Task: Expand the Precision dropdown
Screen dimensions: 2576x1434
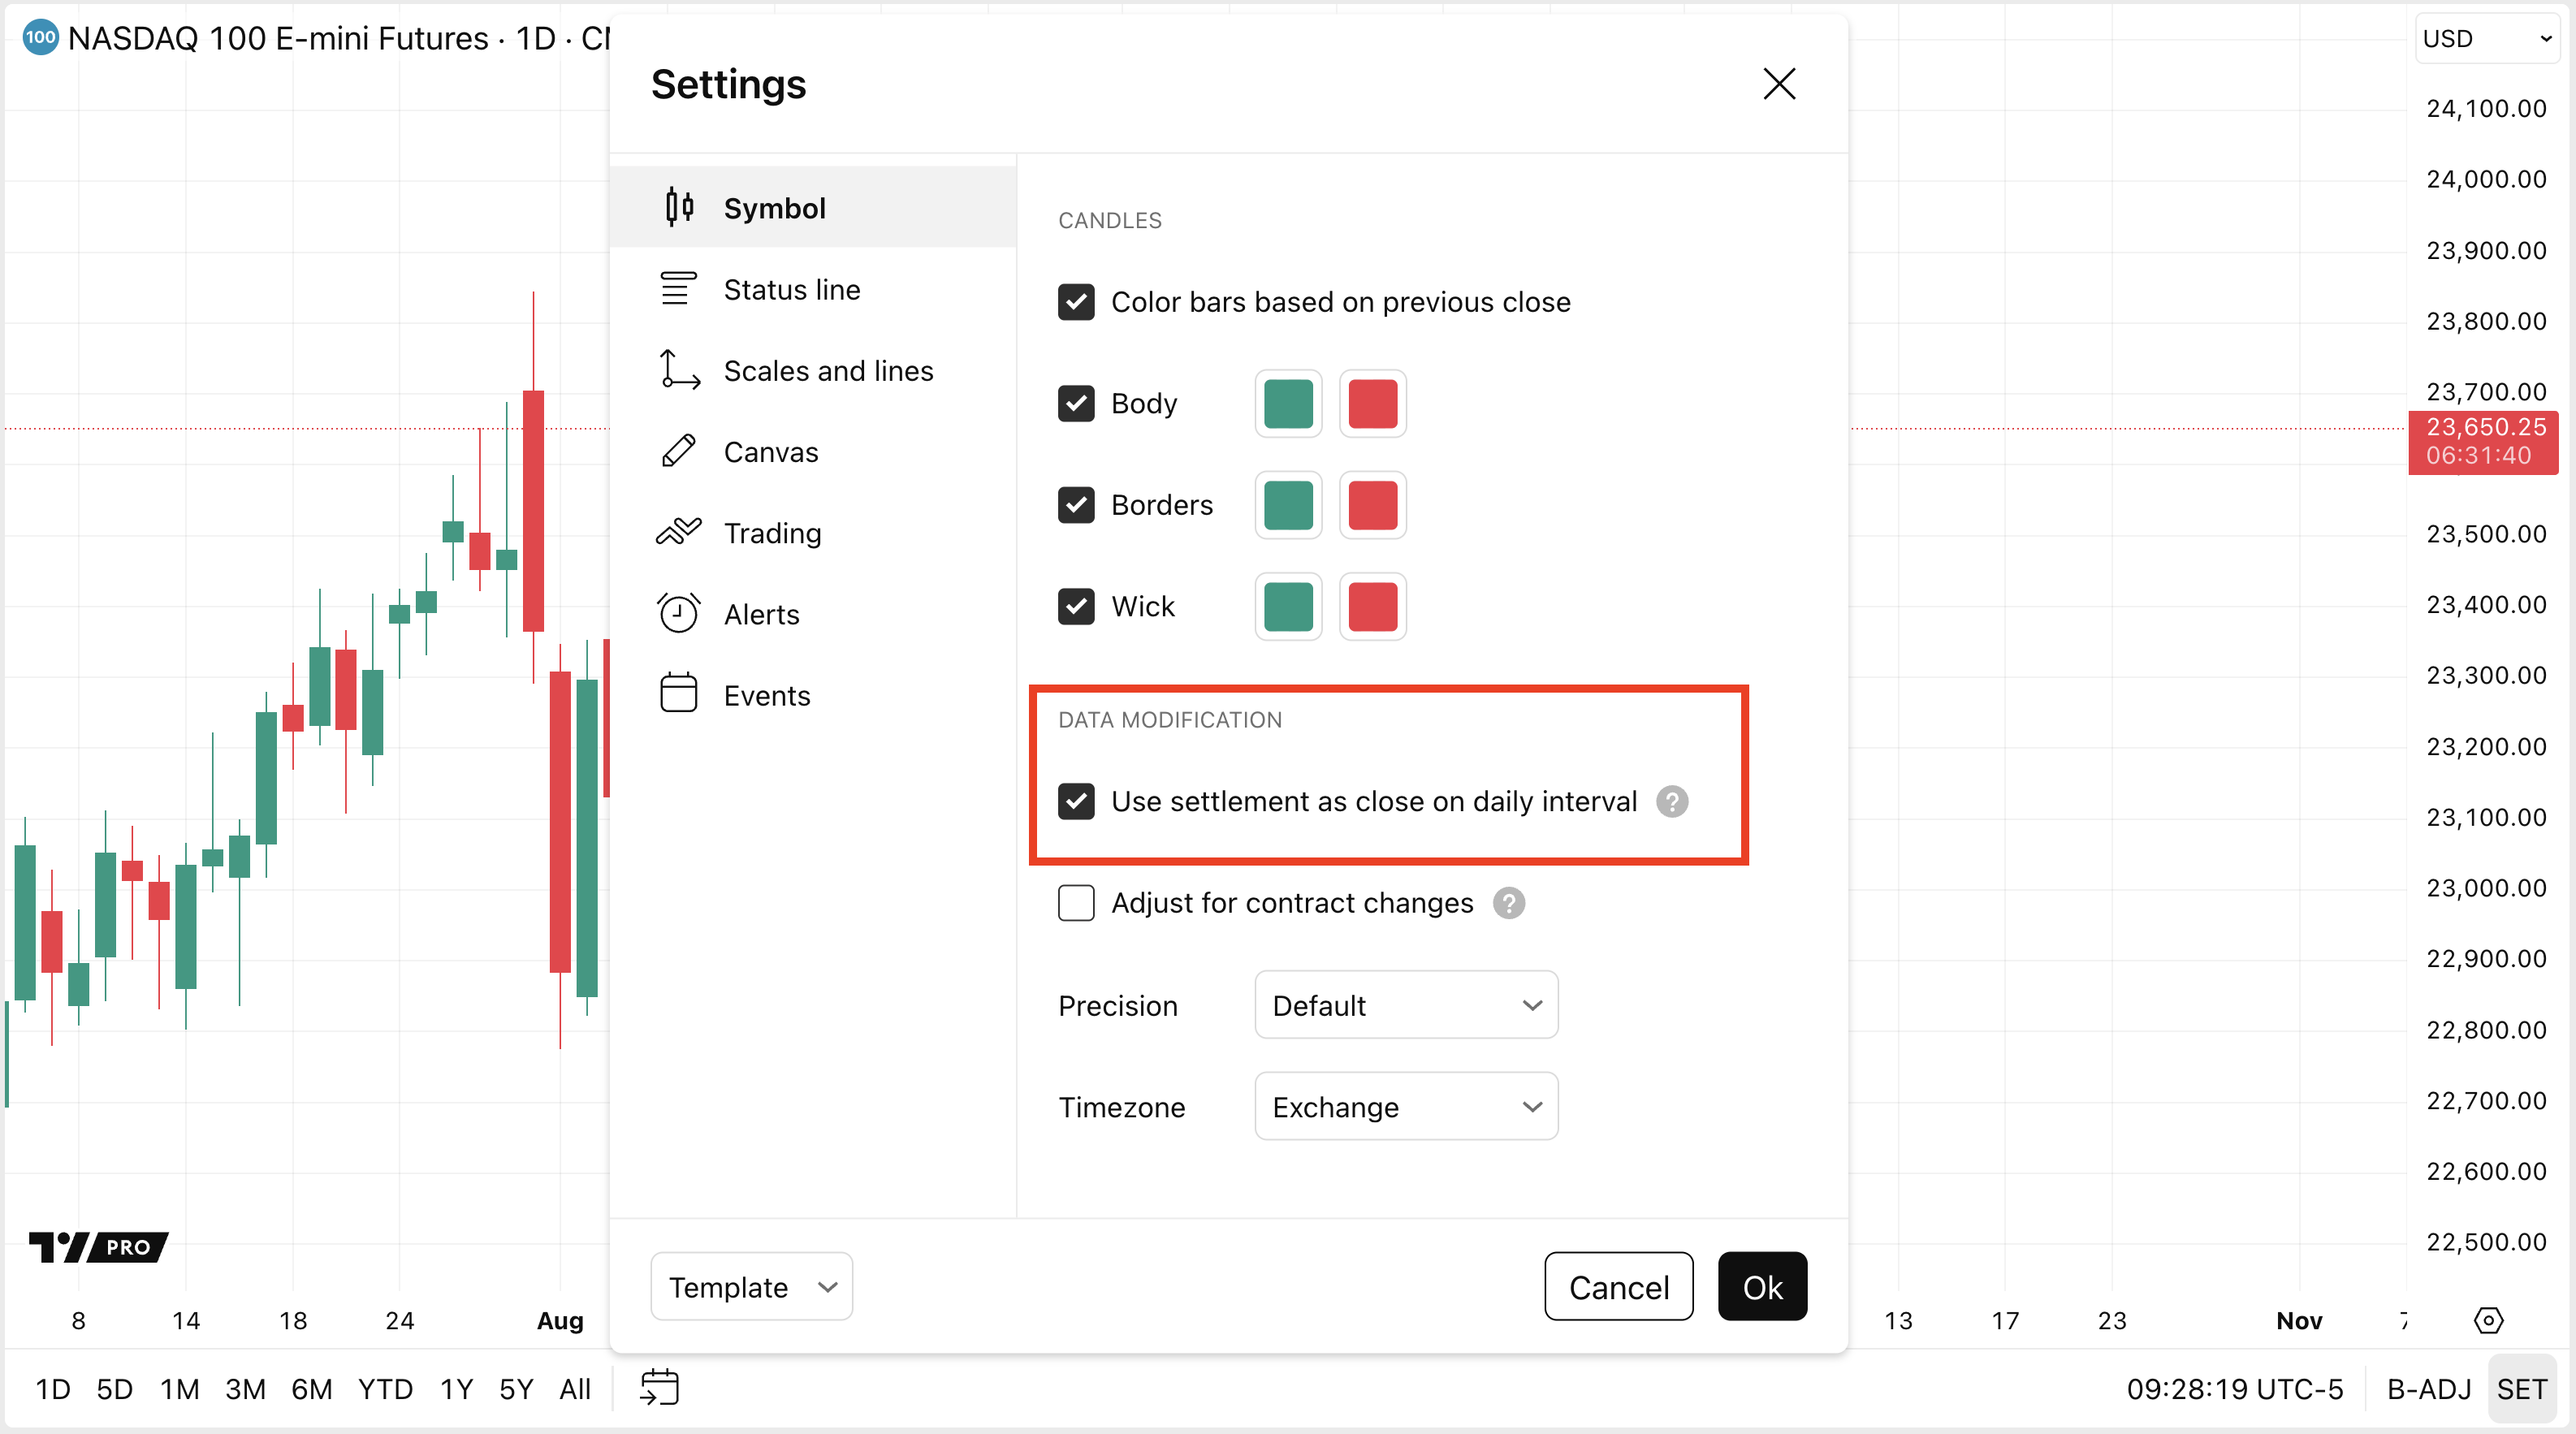Action: [x=1405, y=1005]
